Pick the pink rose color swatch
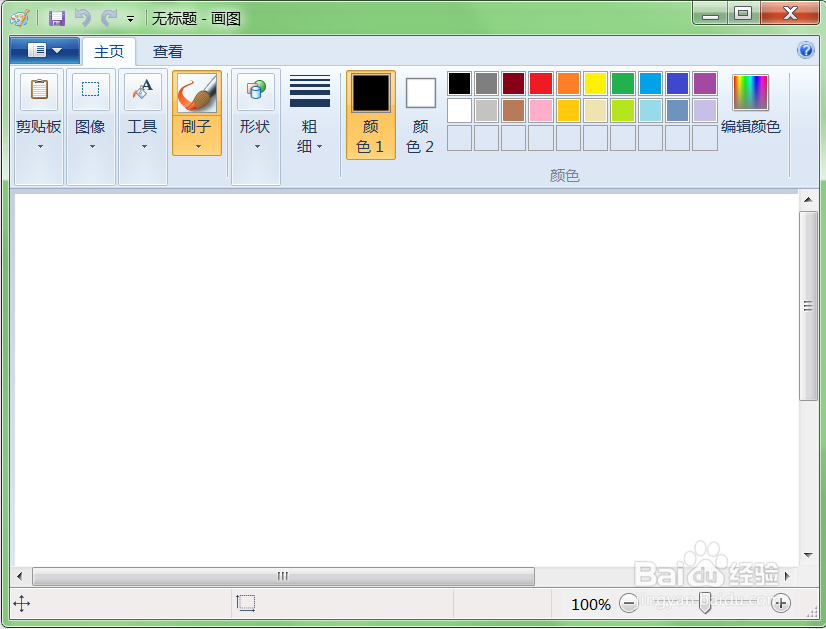The height and width of the screenshot is (629, 826). coord(541,111)
